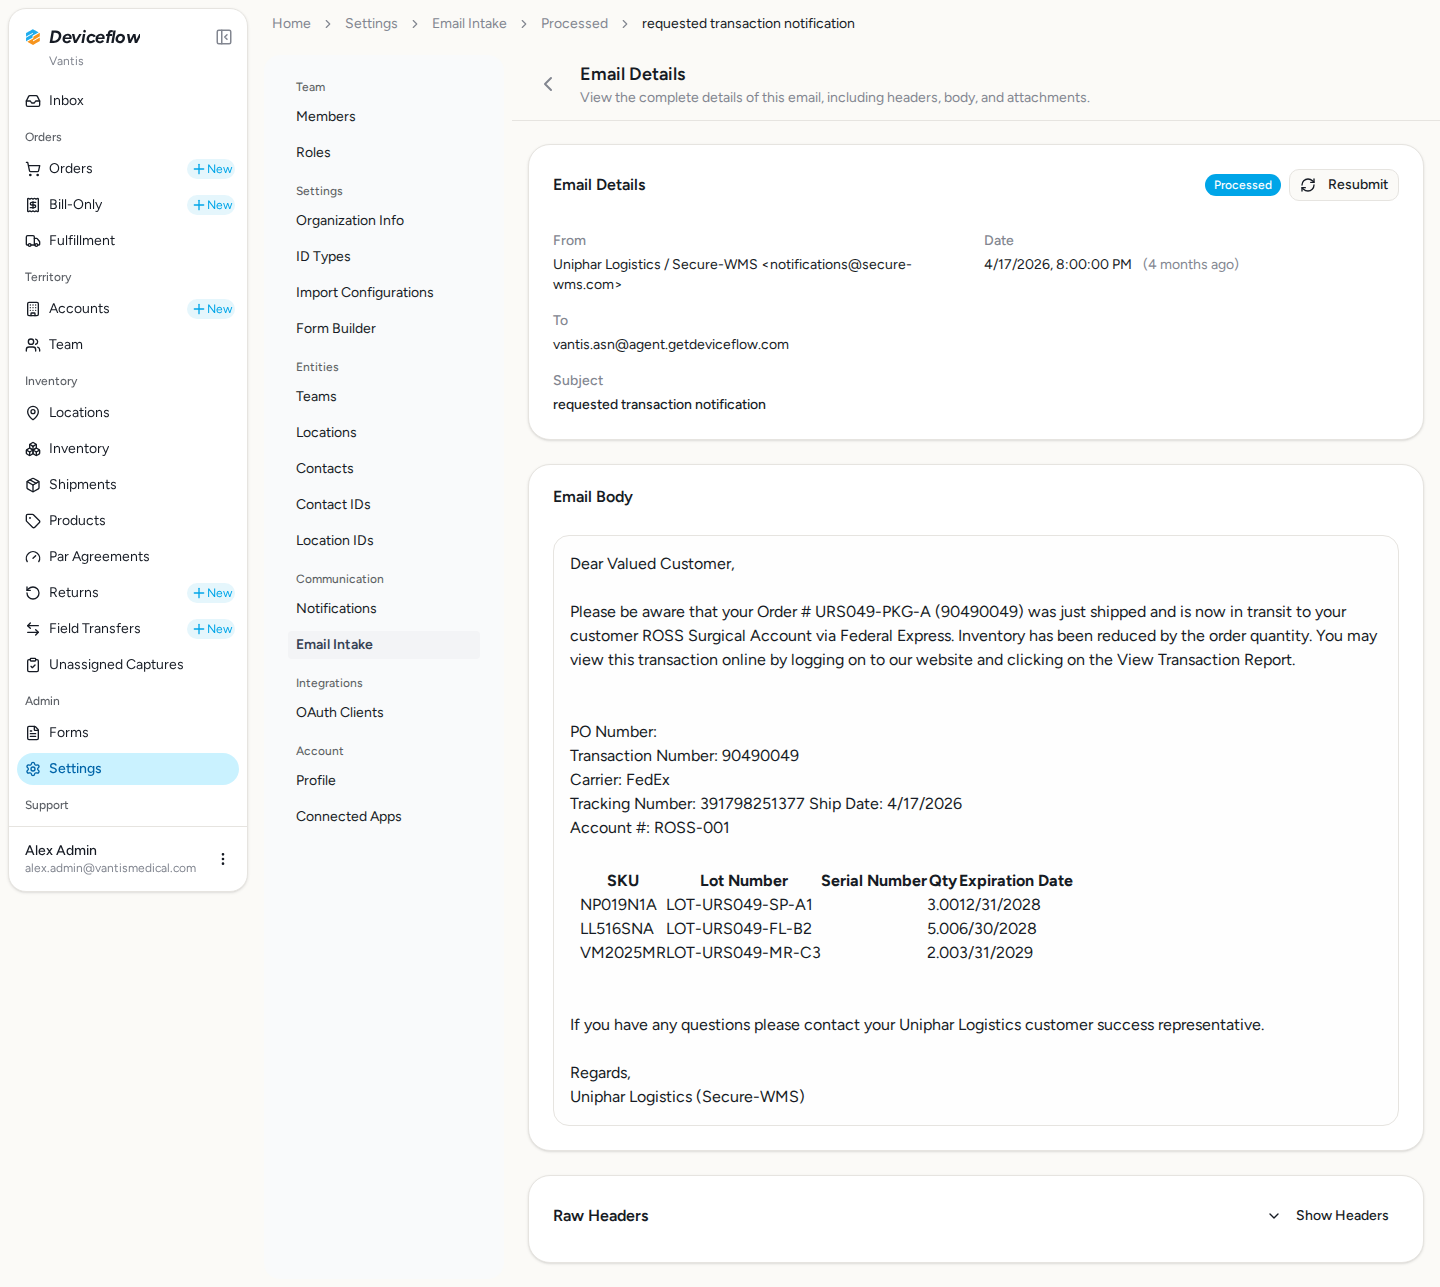1440x1287 pixels.
Task: Click the Bill-Only receipt icon
Action: (33, 205)
